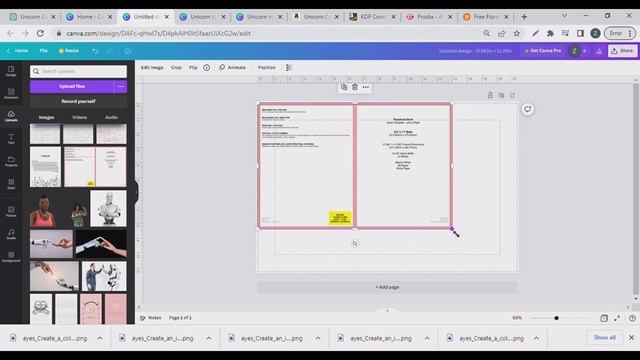Open the Photos panel in sidebar
Screen dimensions: 640x360
click(x=11, y=211)
